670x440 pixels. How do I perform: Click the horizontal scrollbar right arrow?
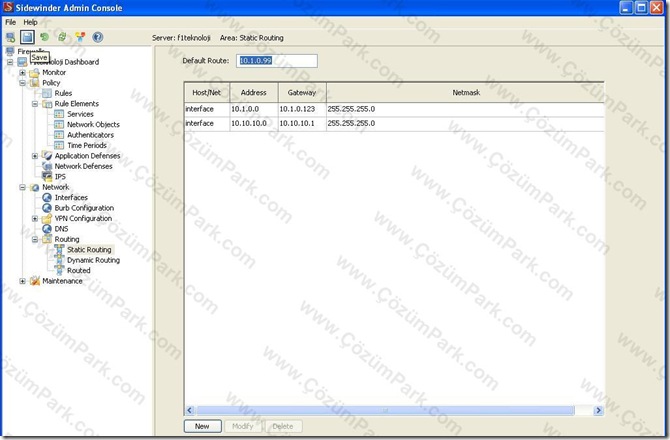pyautogui.click(x=598, y=410)
